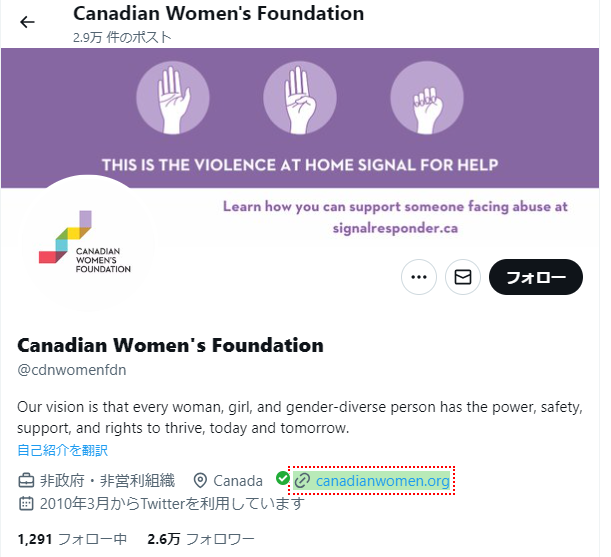This screenshot has height=557, width=611.
Task: Click the location pin icon near Canada
Action: pyautogui.click(x=200, y=481)
